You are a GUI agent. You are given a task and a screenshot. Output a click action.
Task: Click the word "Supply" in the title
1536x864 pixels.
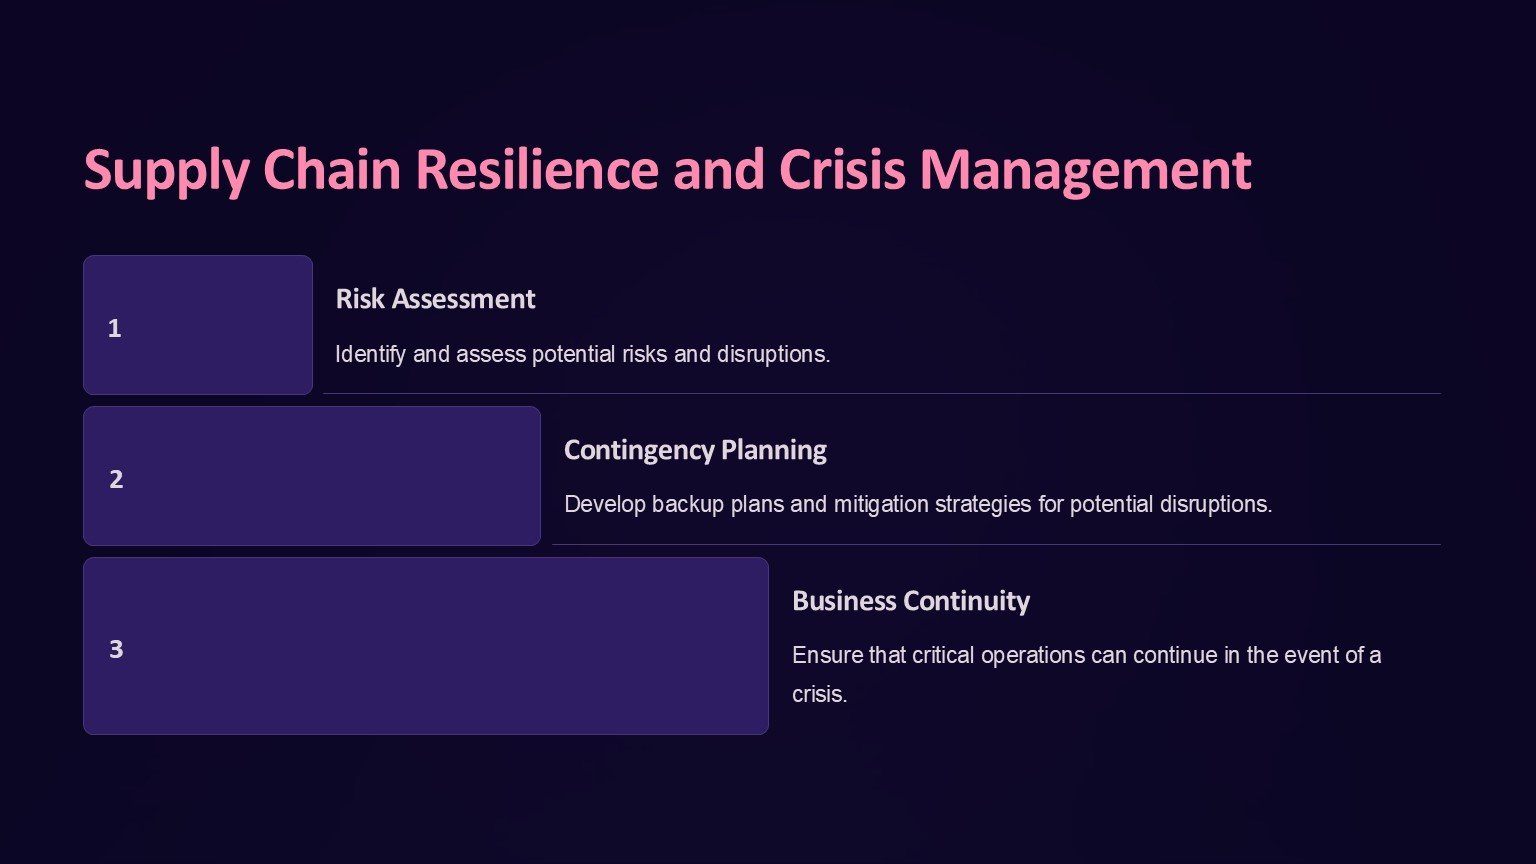pos(165,171)
